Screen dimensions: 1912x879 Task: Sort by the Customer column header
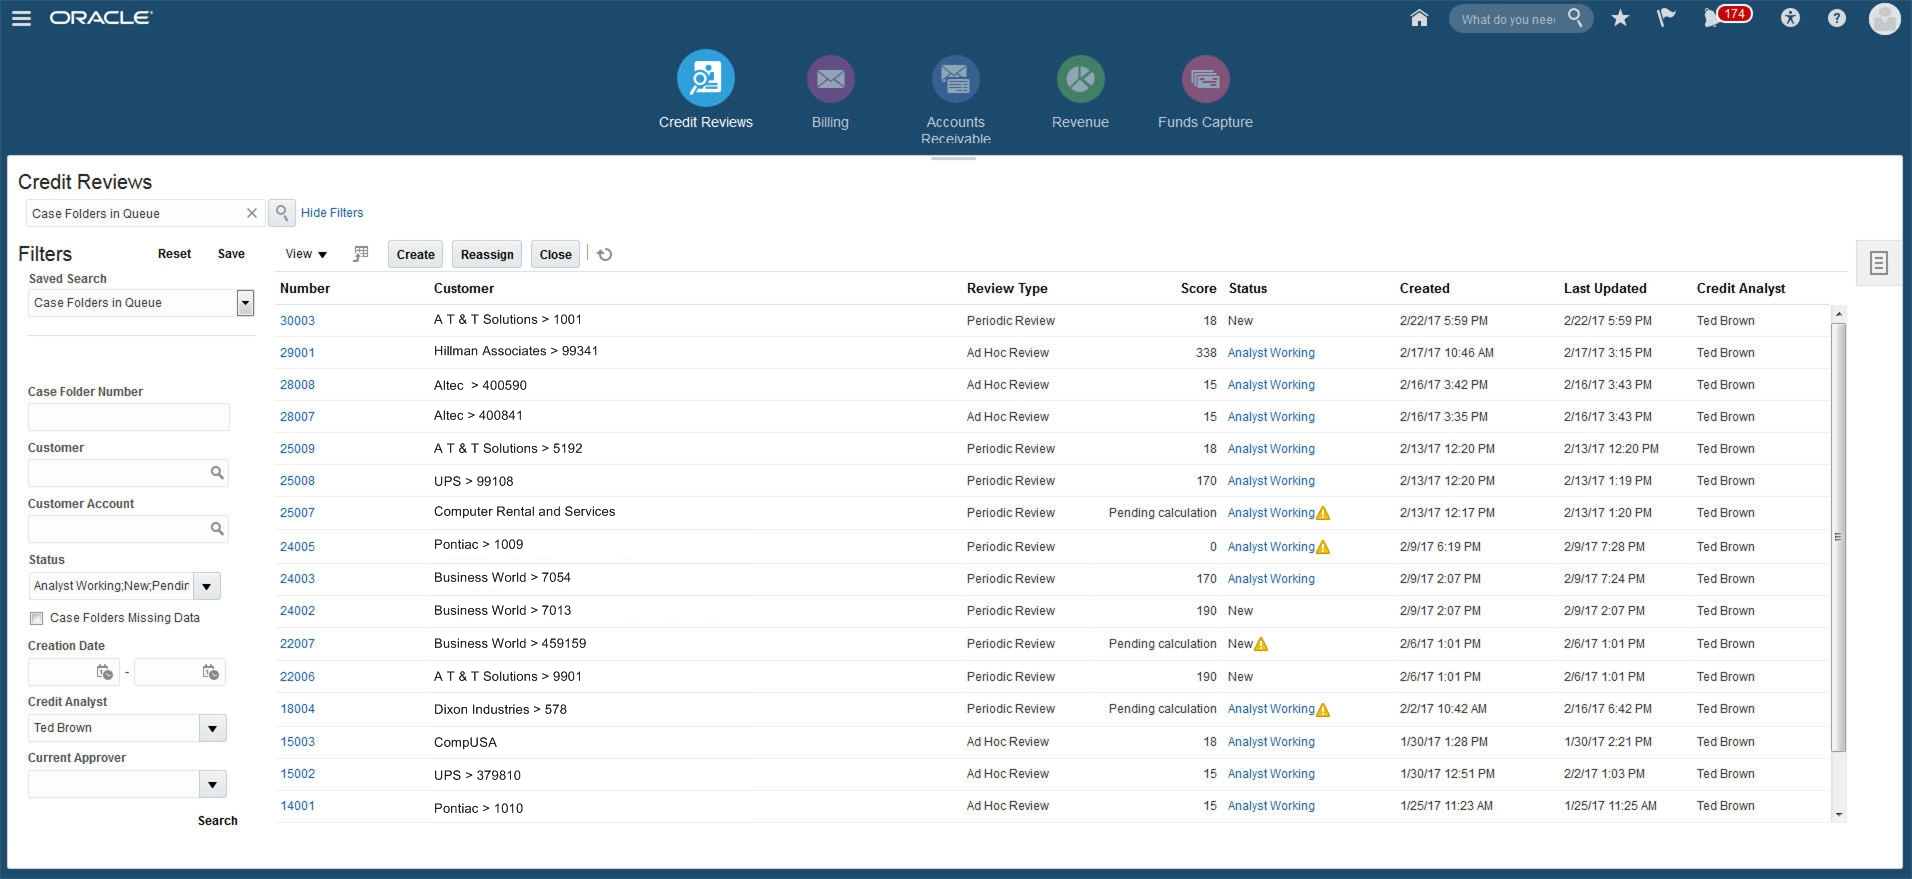tap(464, 288)
